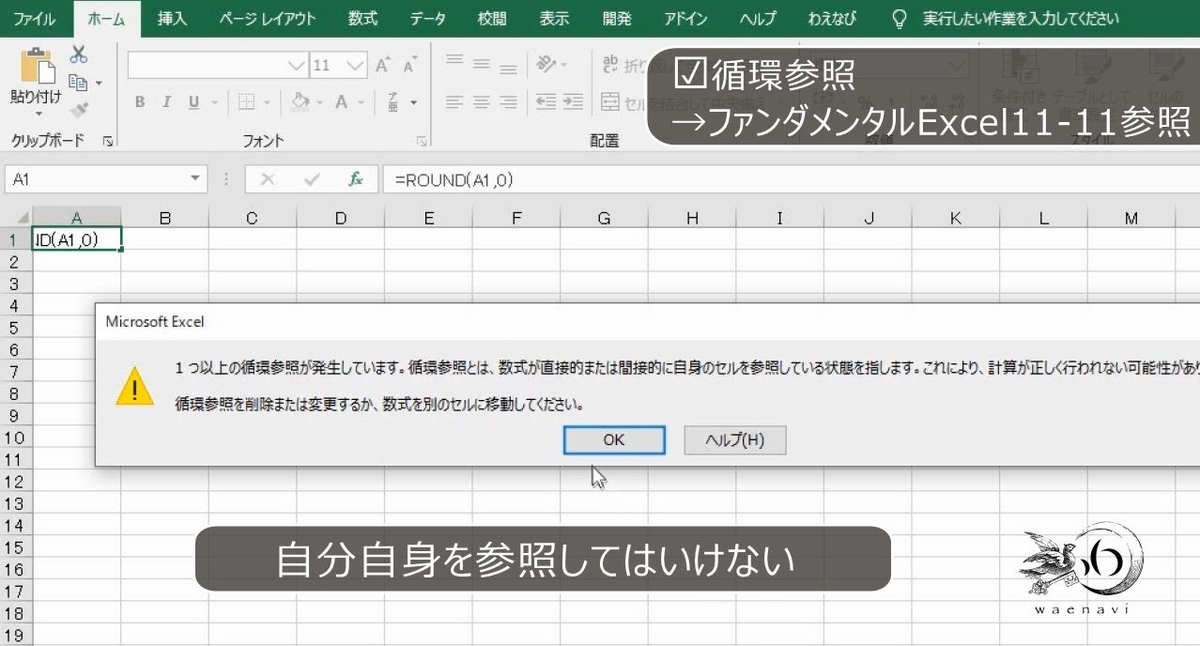Screen dimensions: 1200x646
Task: Click the Fill Color paint bucket
Action: click(299, 102)
